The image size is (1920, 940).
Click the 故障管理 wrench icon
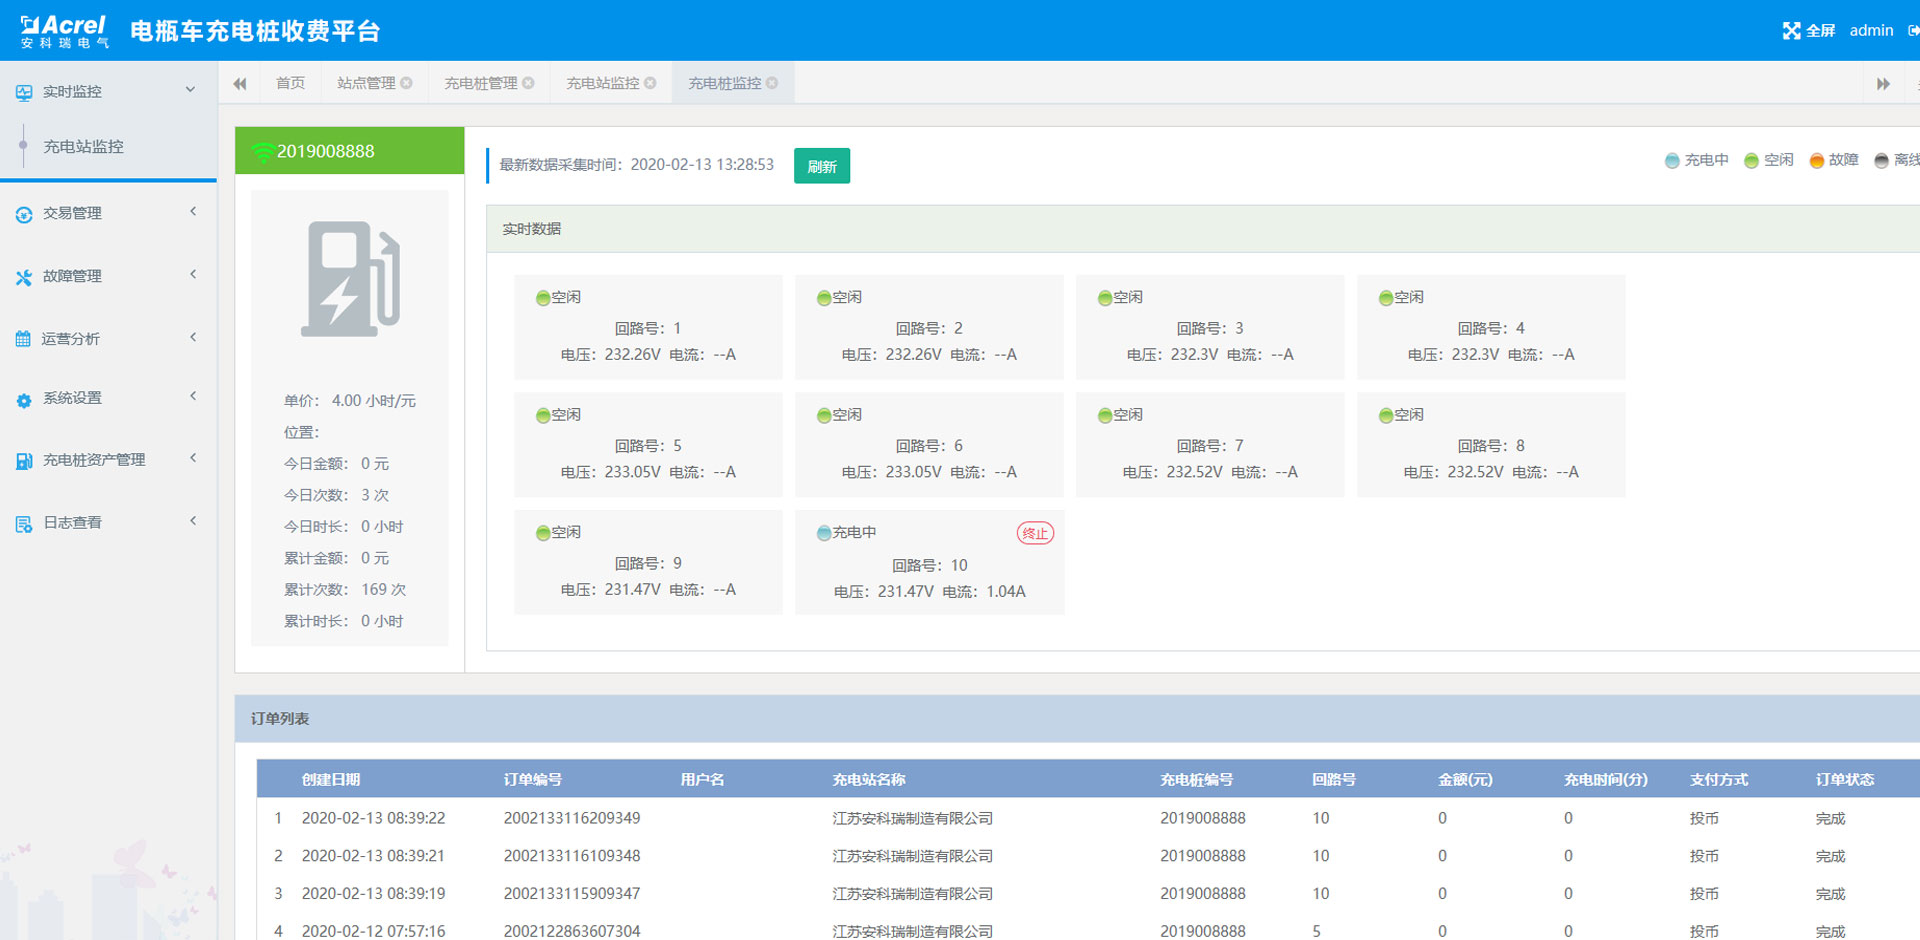[x=24, y=277]
